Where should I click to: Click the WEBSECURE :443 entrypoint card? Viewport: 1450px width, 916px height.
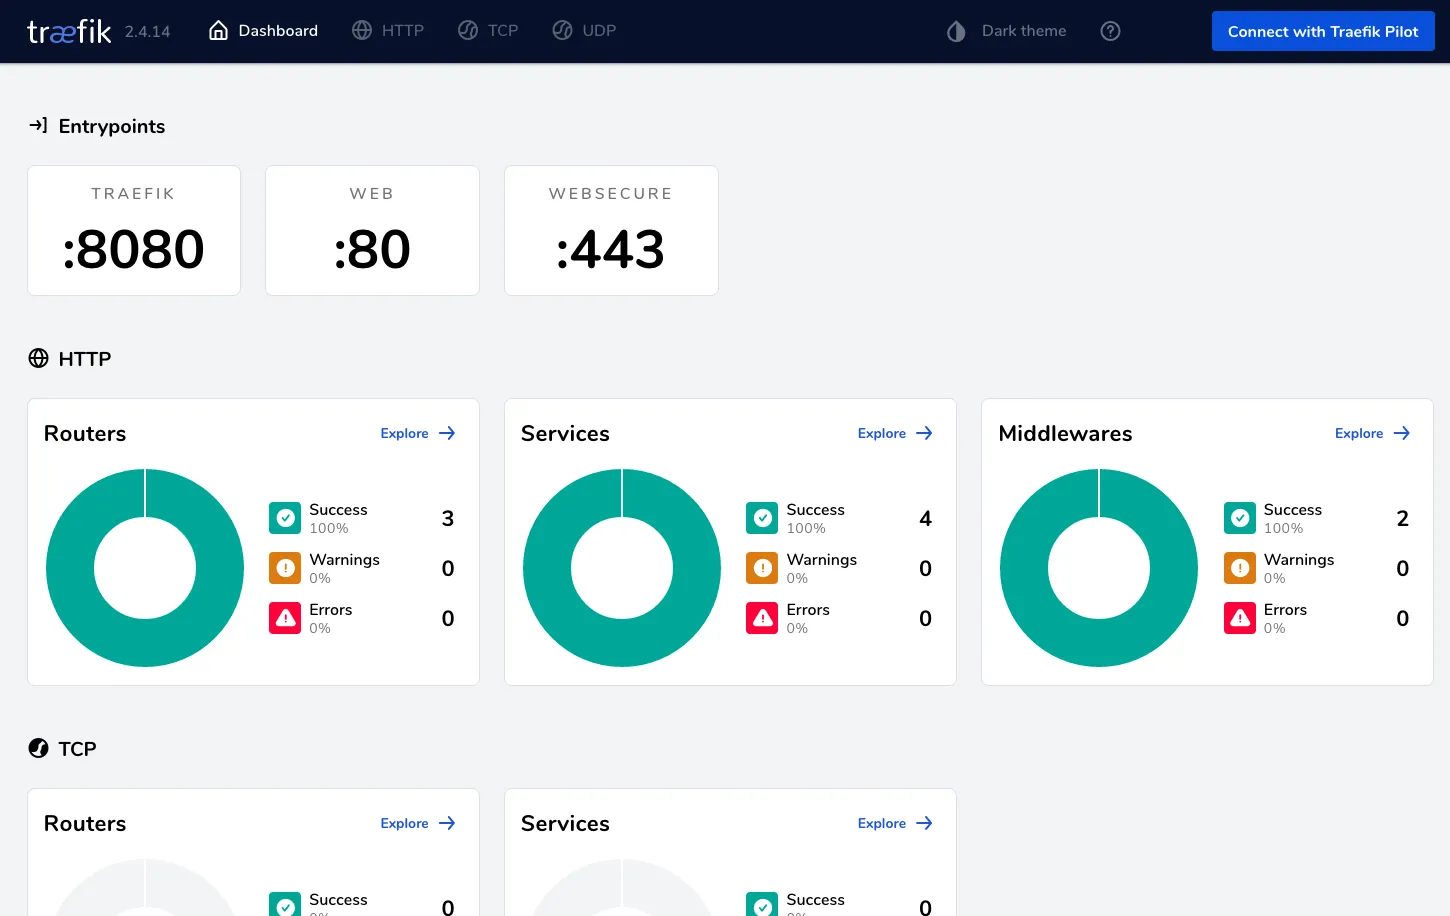611,231
